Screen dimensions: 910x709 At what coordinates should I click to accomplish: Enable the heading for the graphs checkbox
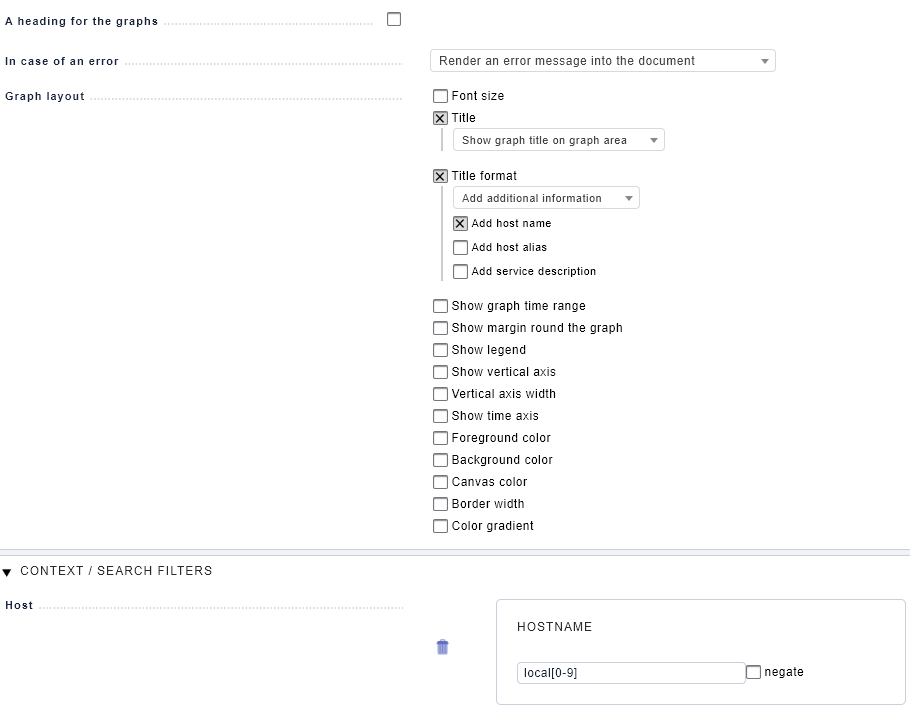394,19
